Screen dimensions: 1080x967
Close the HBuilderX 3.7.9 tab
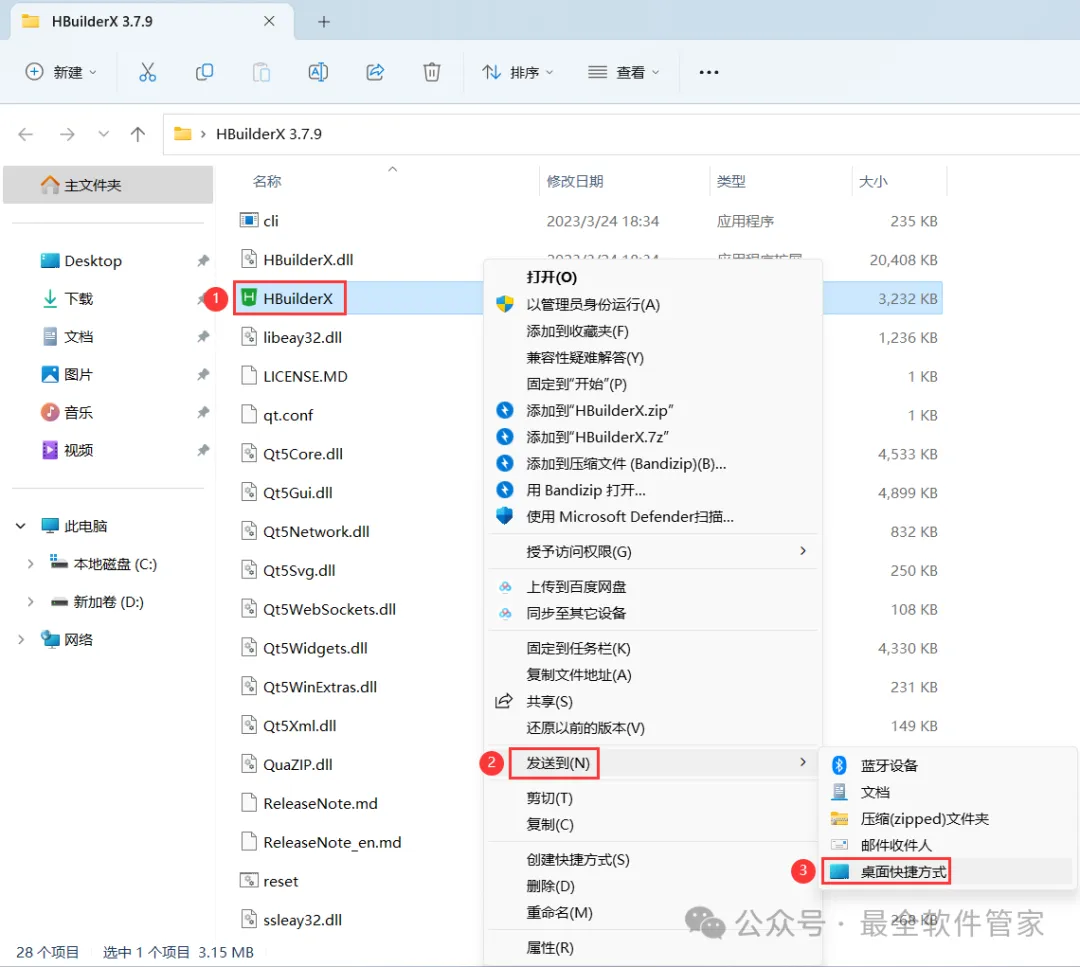click(x=269, y=21)
